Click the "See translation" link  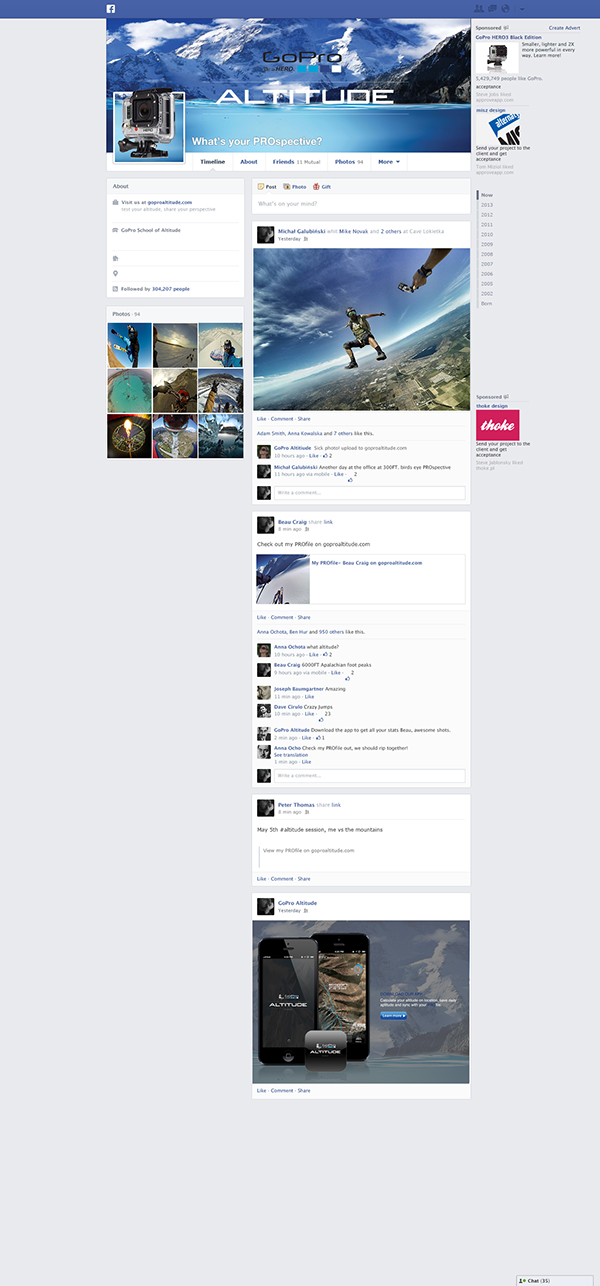[291, 755]
